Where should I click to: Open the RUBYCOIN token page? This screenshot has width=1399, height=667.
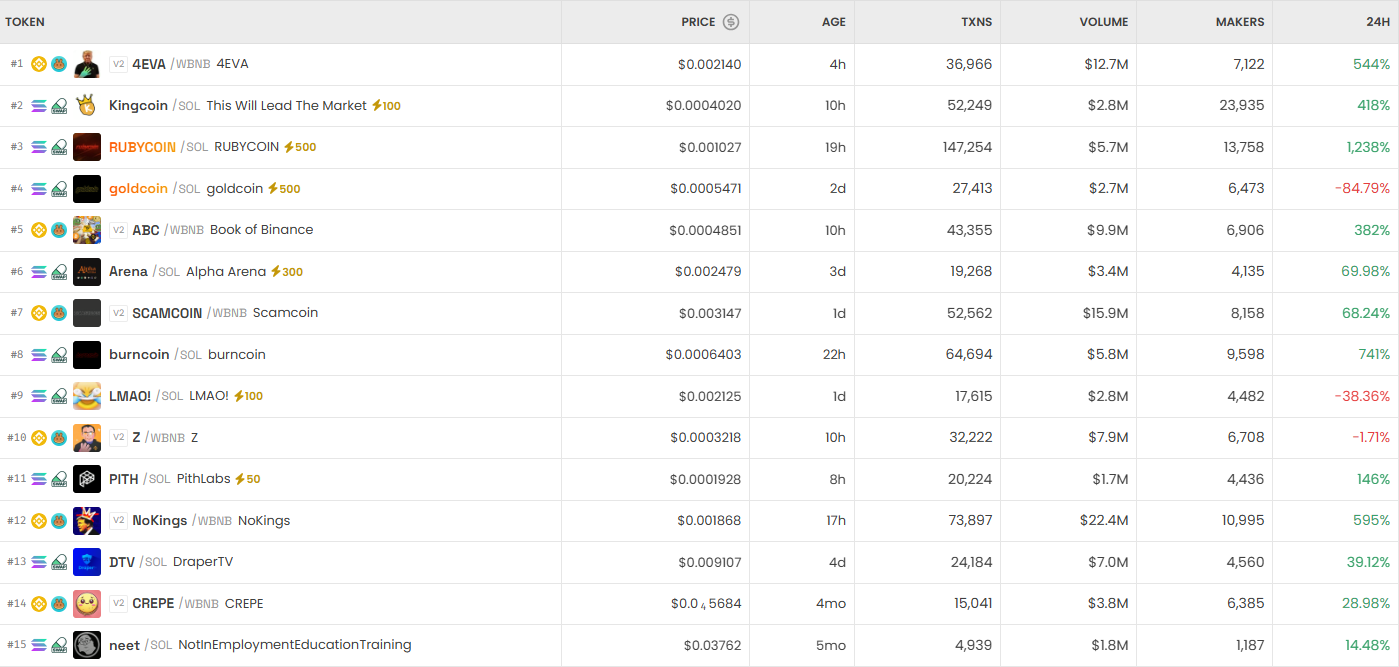click(x=141, y=147)
